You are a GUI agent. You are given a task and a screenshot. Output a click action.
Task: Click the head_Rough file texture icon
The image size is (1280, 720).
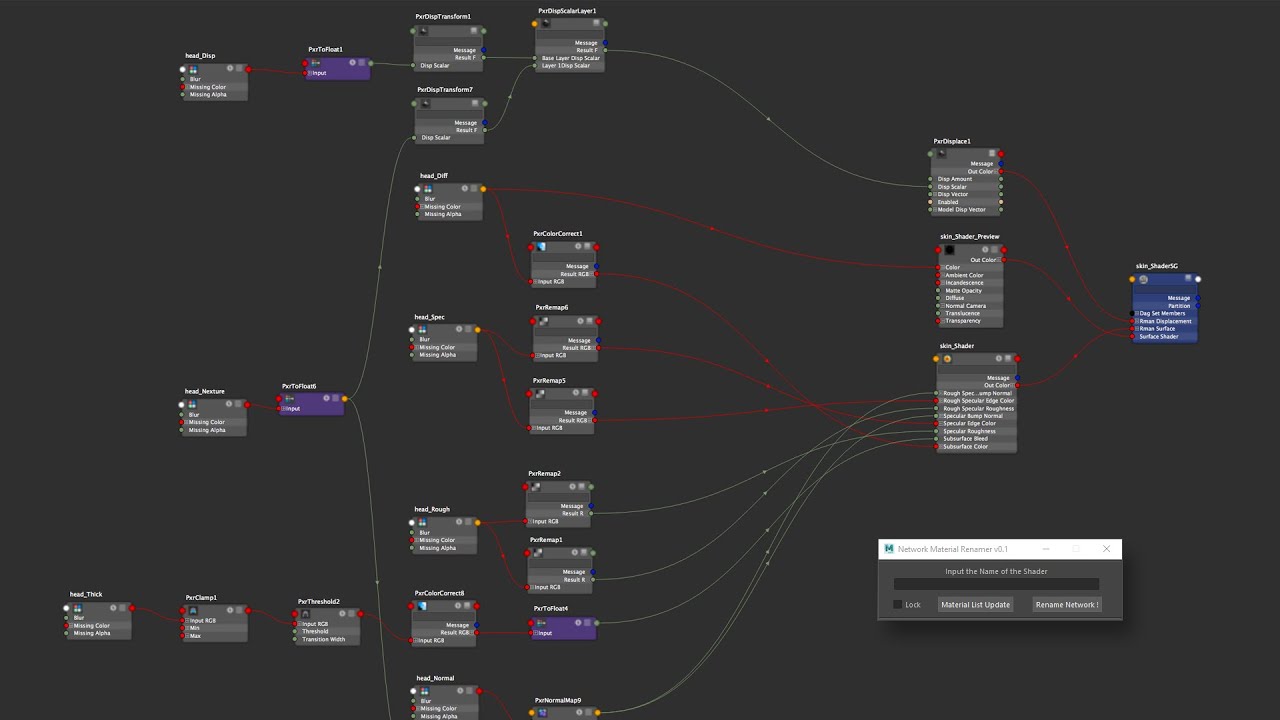point(423,522)
